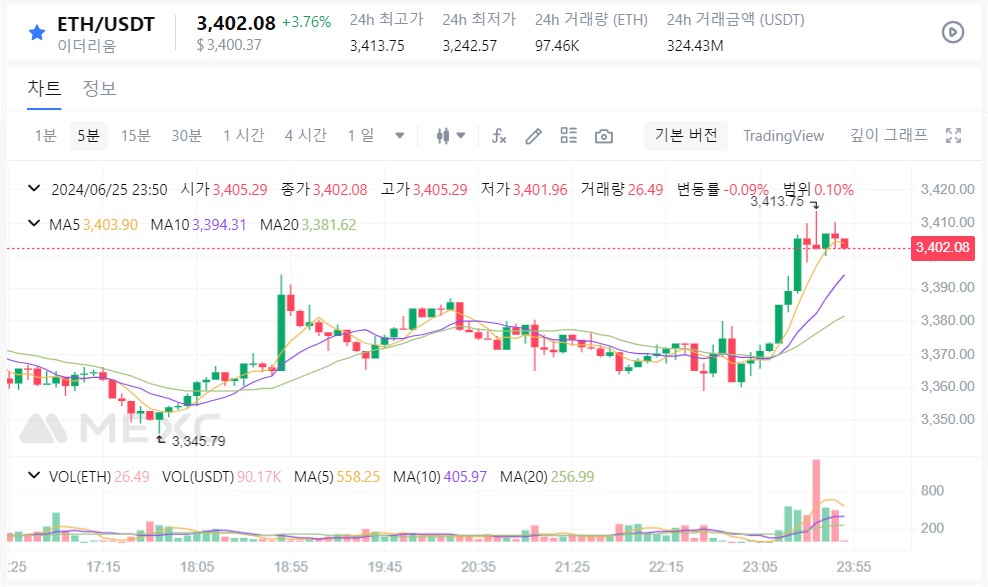The height and width of the screenshot is (587, 988).
Task: Collapse the MA indicator row chevron
Action: 35,224
